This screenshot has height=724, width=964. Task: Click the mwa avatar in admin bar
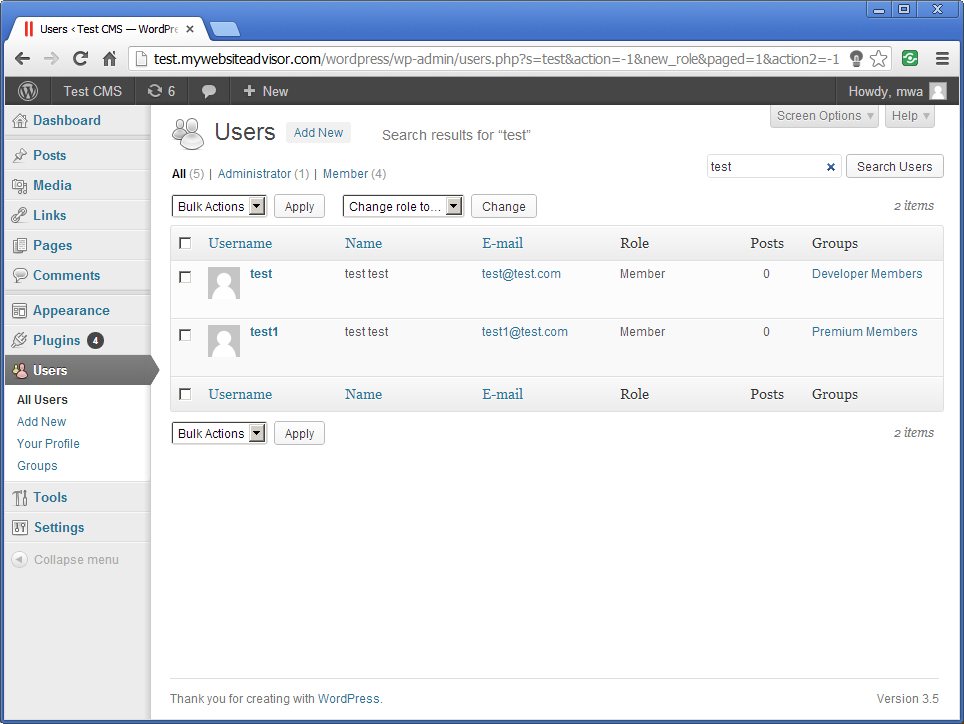(x=938, y=91)
